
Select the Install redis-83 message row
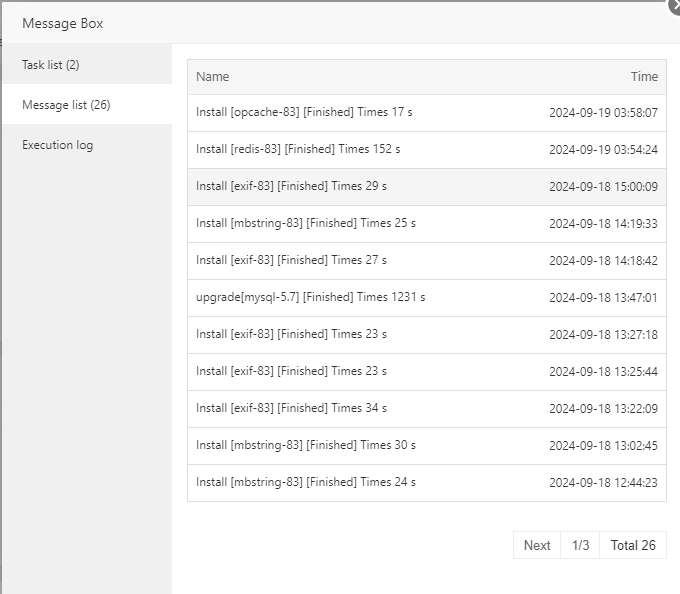(298, 150)
